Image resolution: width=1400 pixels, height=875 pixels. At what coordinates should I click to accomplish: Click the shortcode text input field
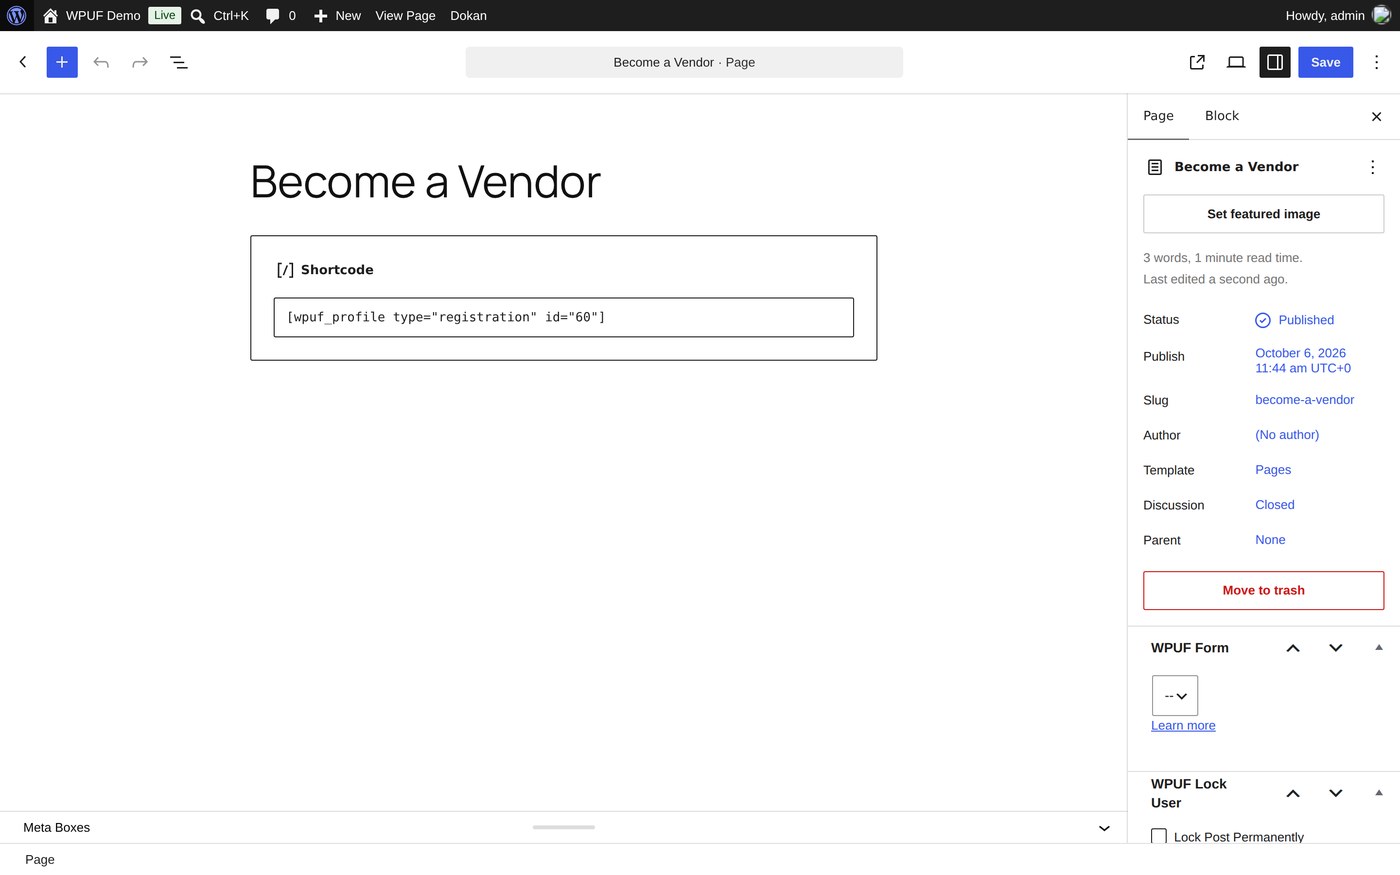point(564,317)
